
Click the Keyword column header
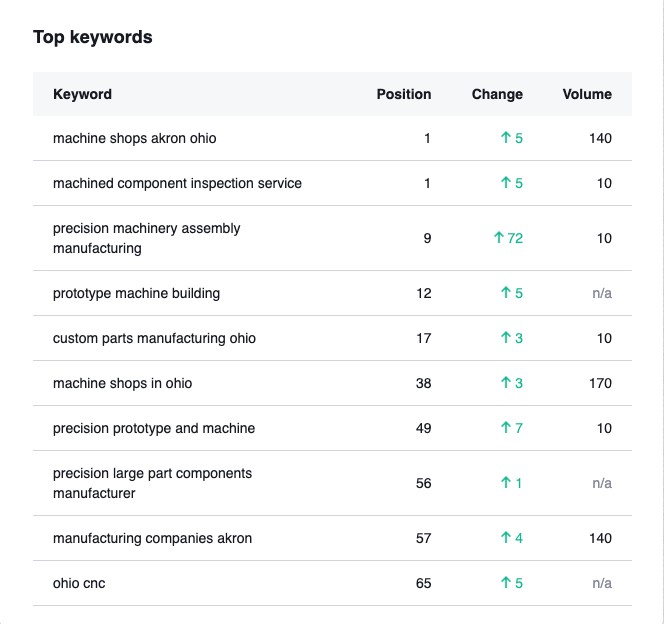click(82, 94)
